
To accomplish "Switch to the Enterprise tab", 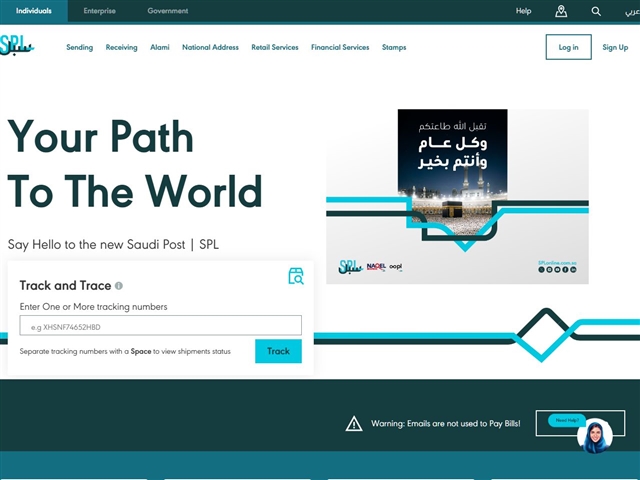I will 100,11.
